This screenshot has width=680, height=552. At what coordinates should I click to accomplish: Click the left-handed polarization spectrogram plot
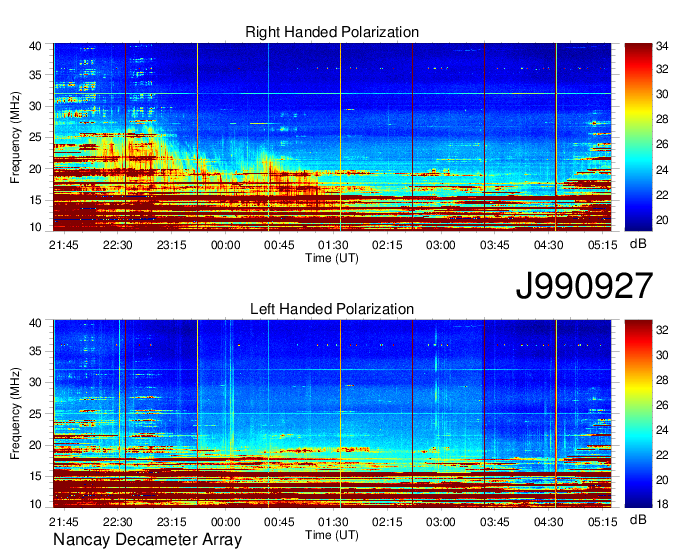click(x=332, y=414)
